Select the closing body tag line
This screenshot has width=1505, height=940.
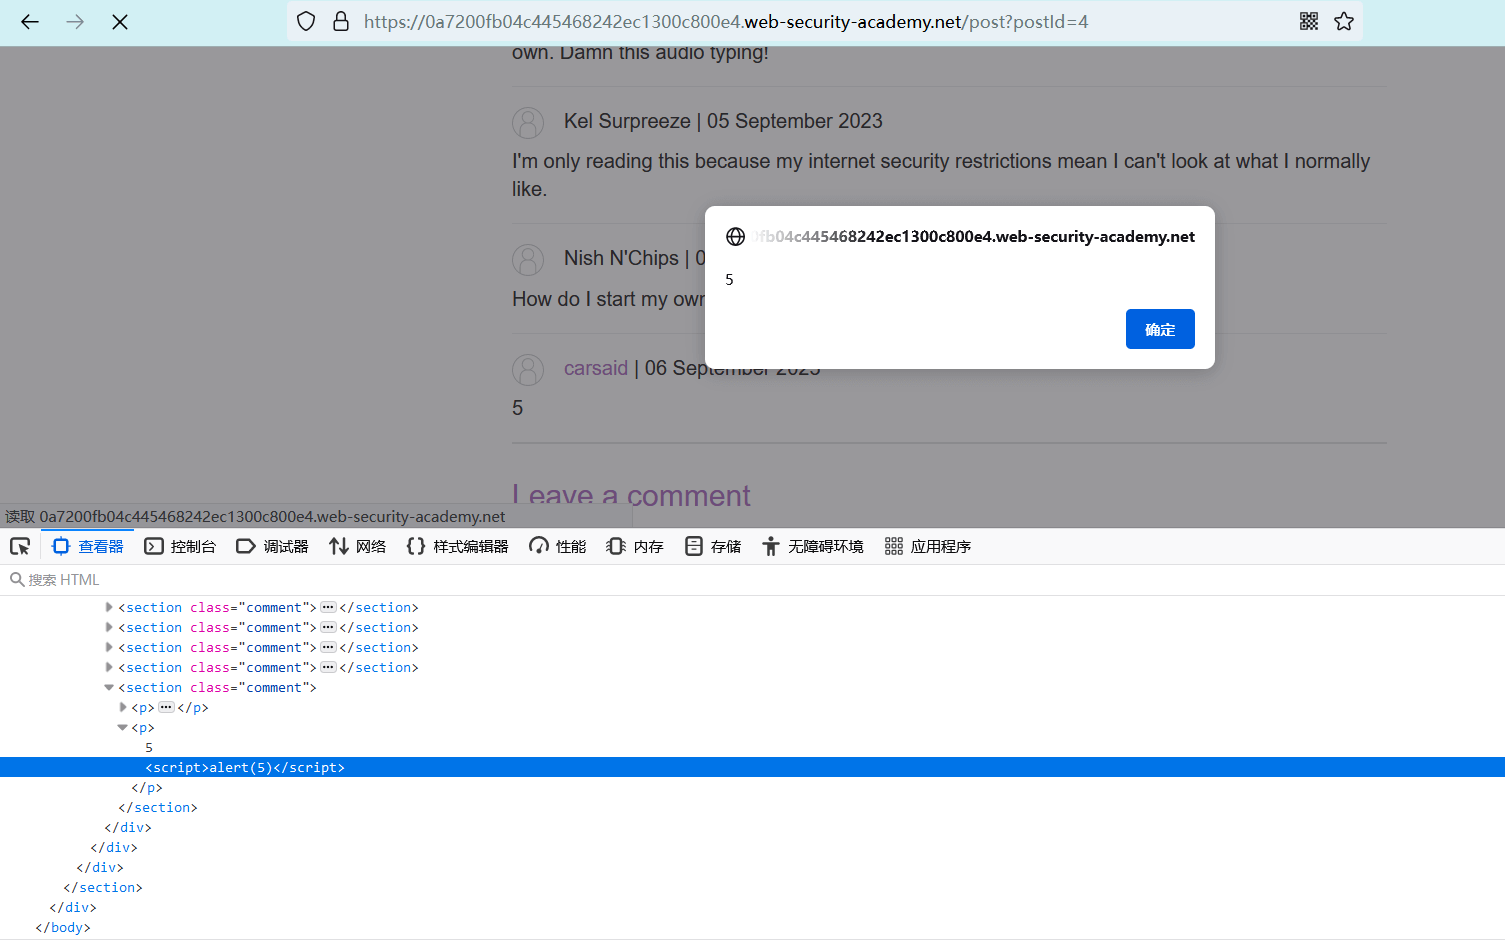tap(63, 928)
